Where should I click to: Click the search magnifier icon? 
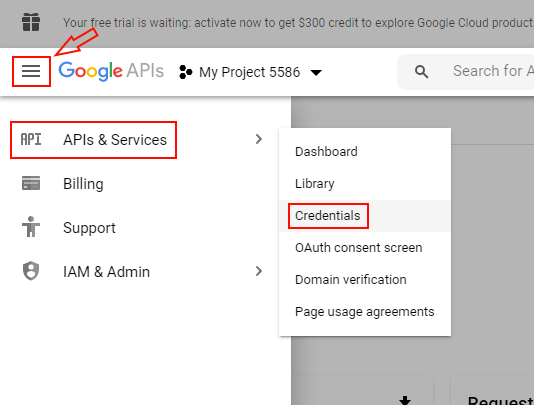point(422,72)
